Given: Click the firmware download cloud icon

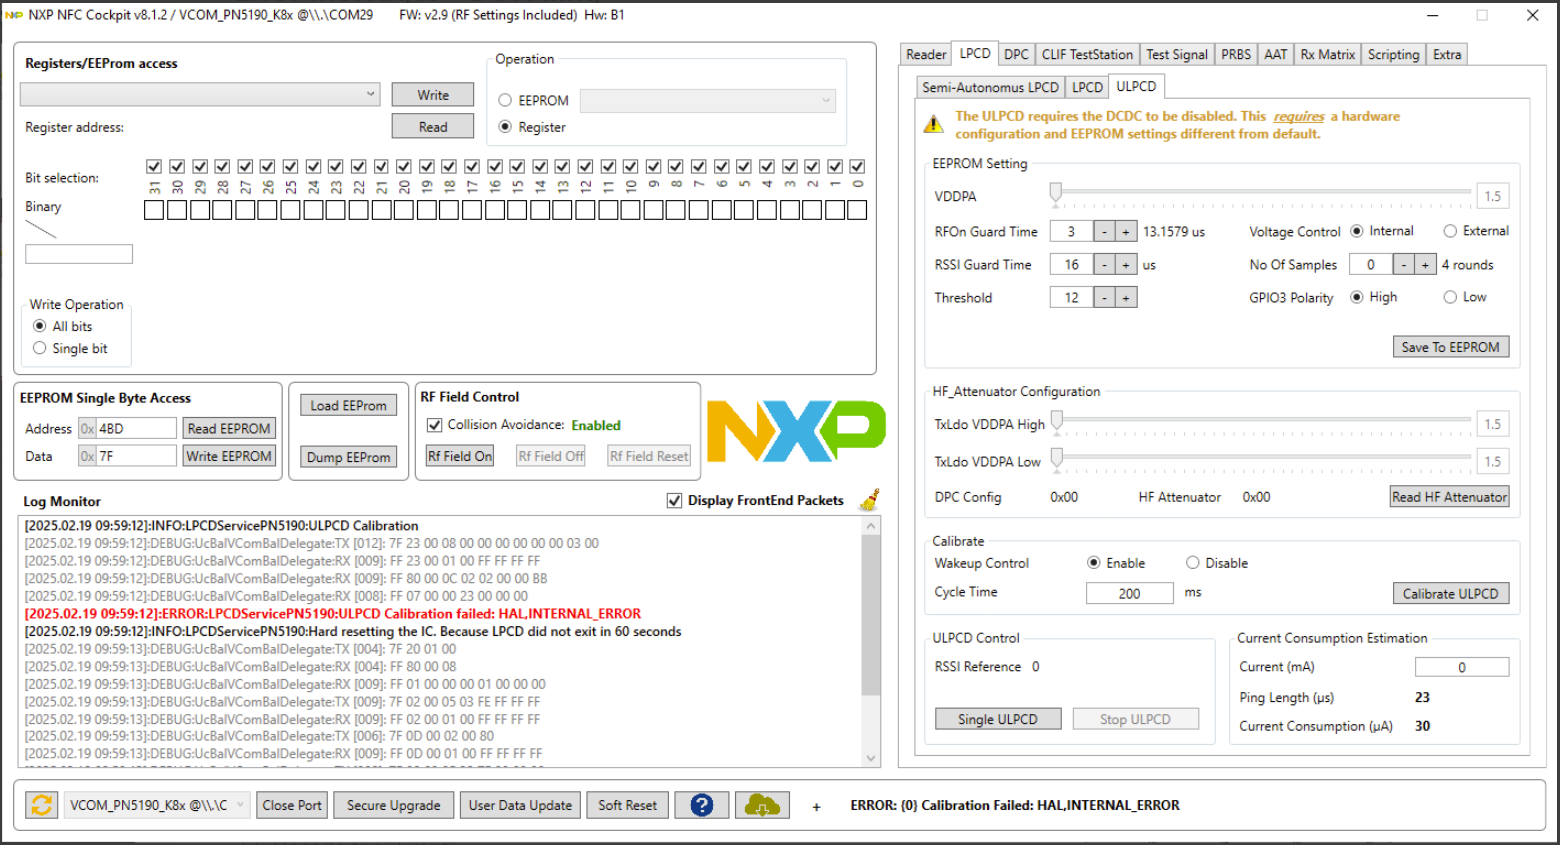Looking at the screenshot, I should [762, 805].
